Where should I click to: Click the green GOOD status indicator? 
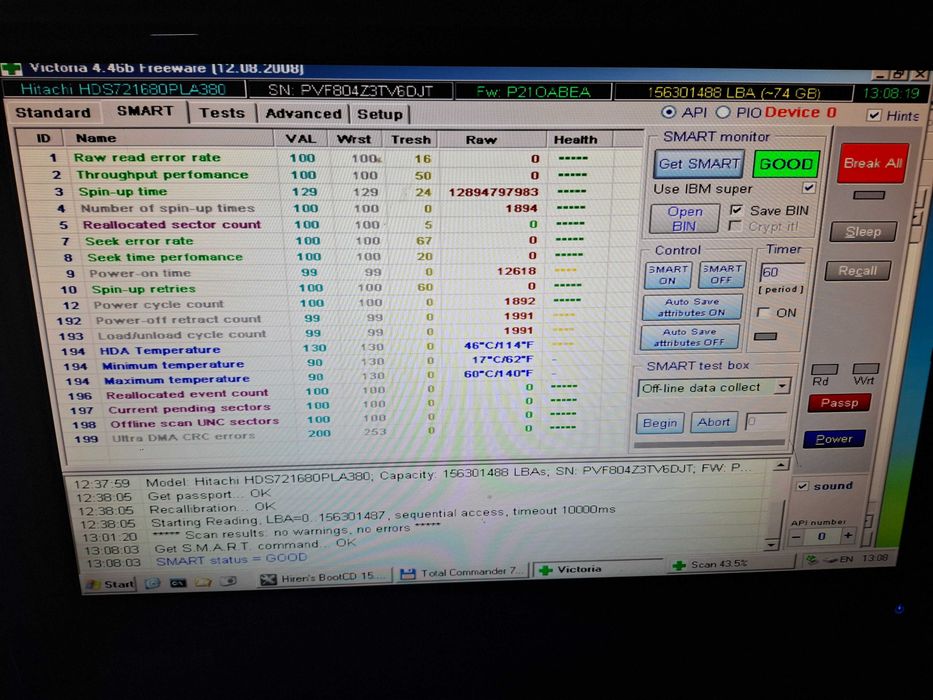pos(786,164)
